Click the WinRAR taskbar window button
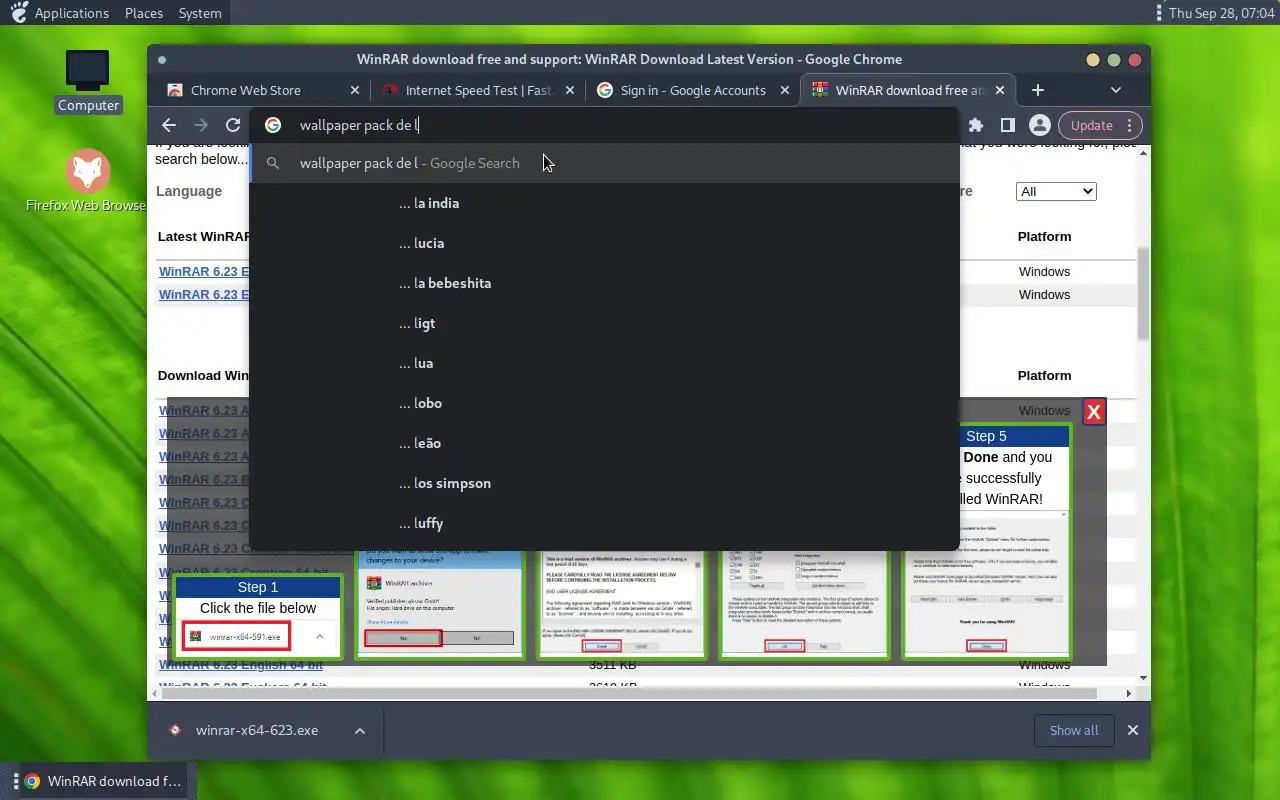The height and width of the screenshot is (800, 1280). point(105,781)
